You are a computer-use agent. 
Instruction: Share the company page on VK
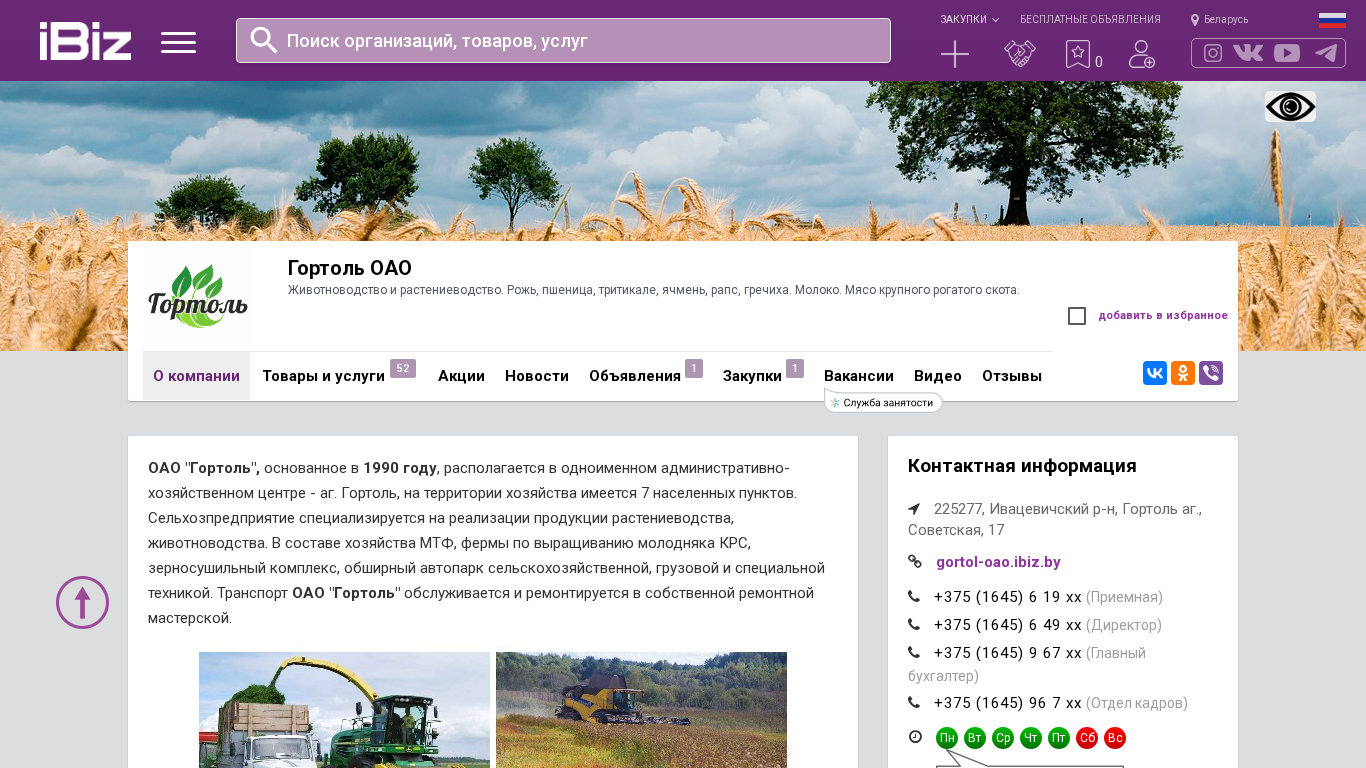click(1155, 373)
